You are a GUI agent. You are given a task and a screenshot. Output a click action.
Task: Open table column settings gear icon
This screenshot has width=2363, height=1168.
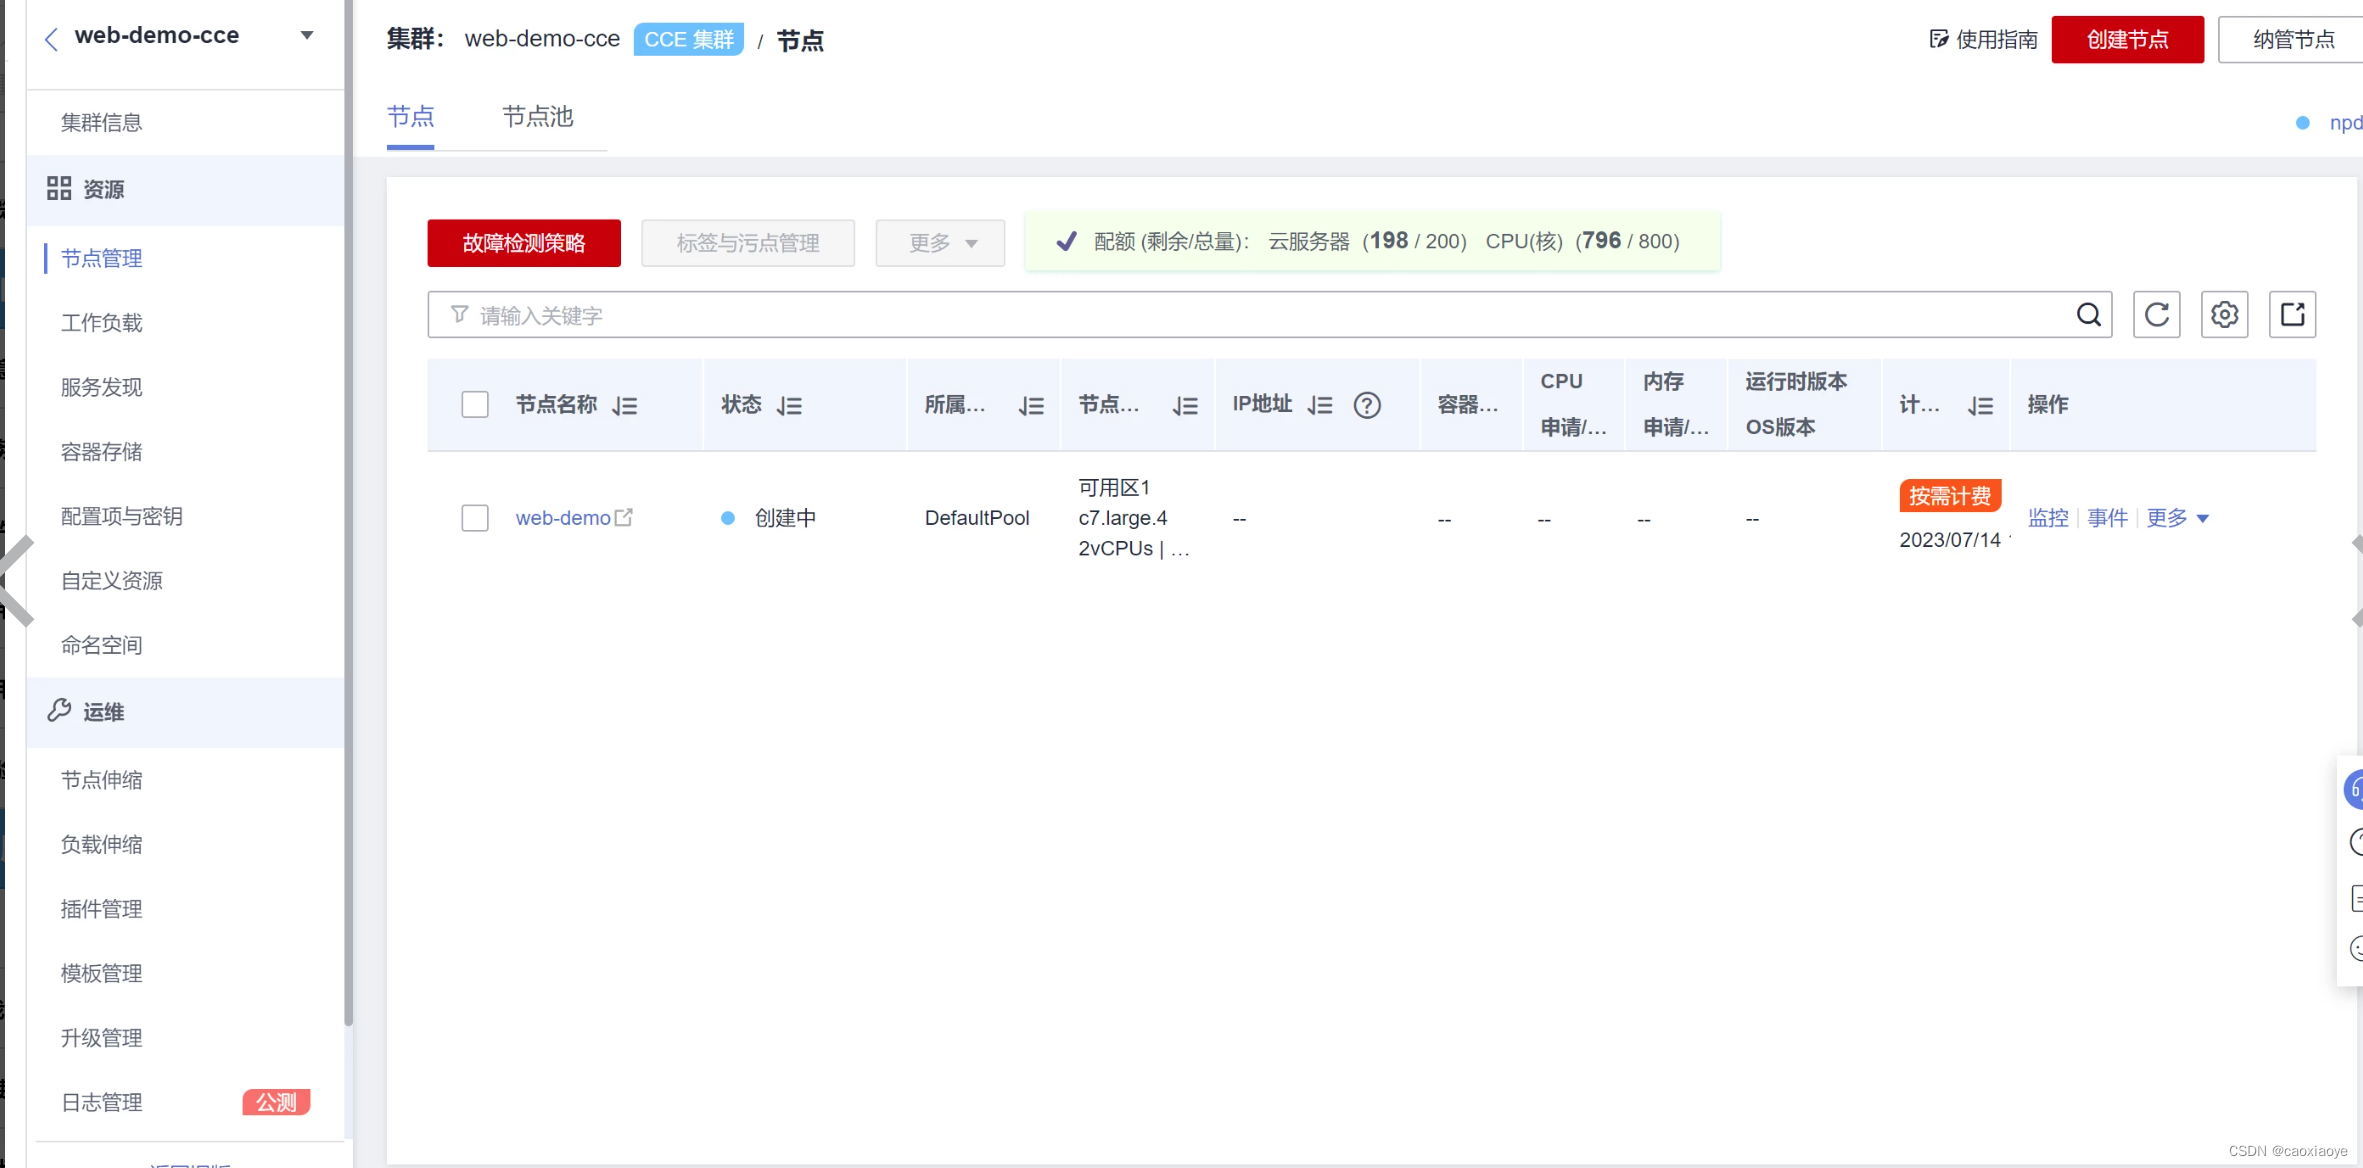coord(2224,315)
